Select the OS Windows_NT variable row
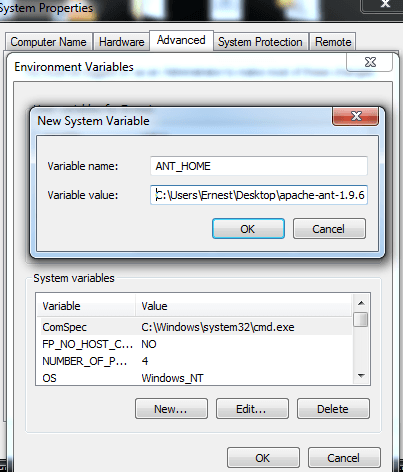Image resolution: width=403 pixels, height=472 pixels. pos(194,378)
